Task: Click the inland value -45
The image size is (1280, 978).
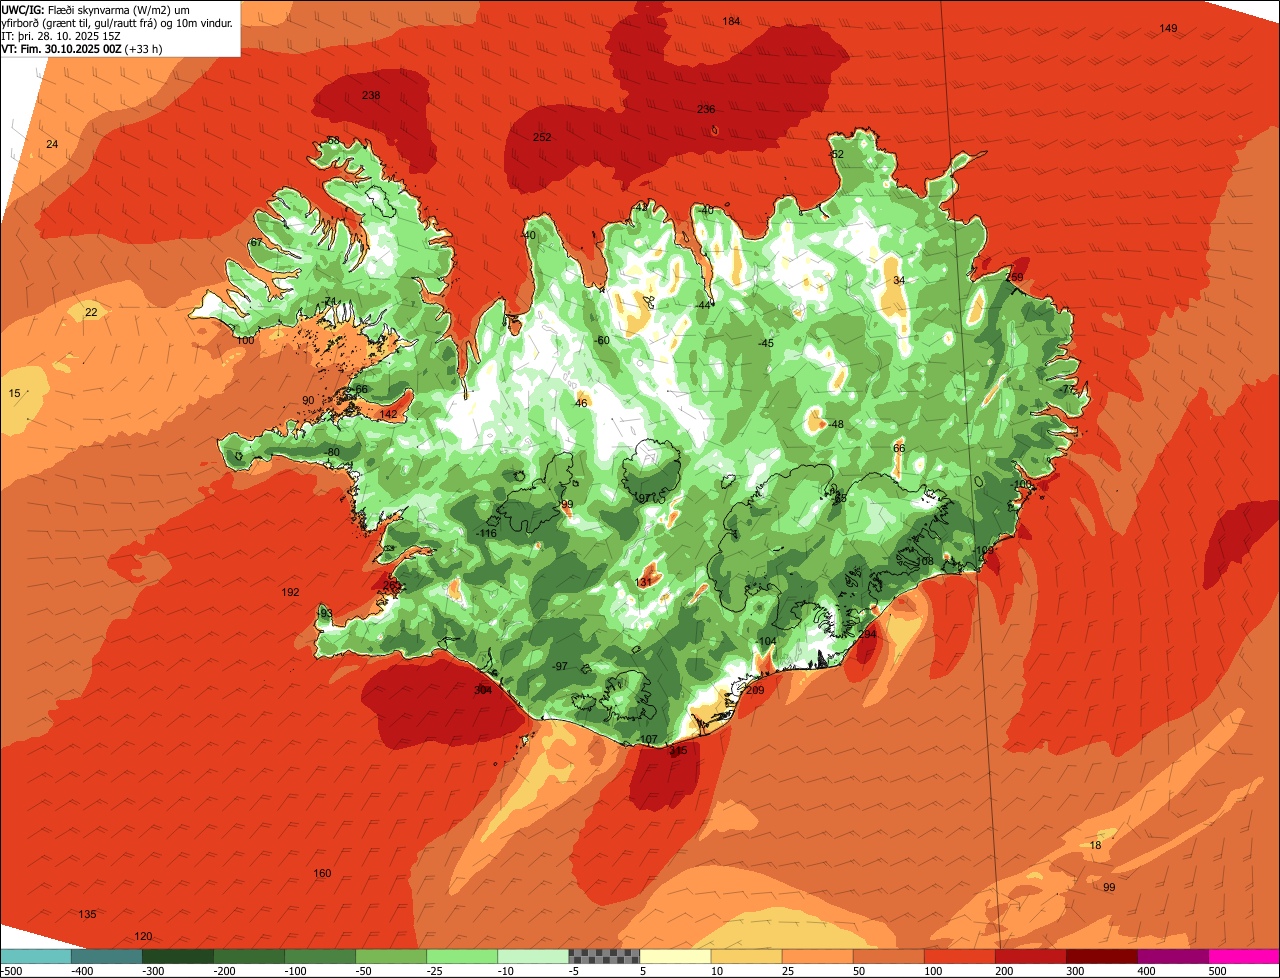Action: coord(766,343)
